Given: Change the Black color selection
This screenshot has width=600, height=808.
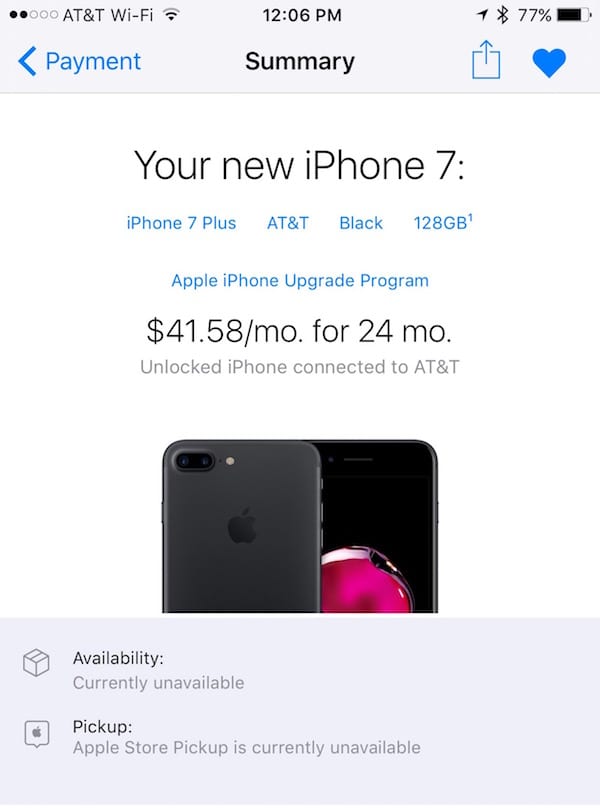Looking at the screenshot, I should (x=361, y=223).
